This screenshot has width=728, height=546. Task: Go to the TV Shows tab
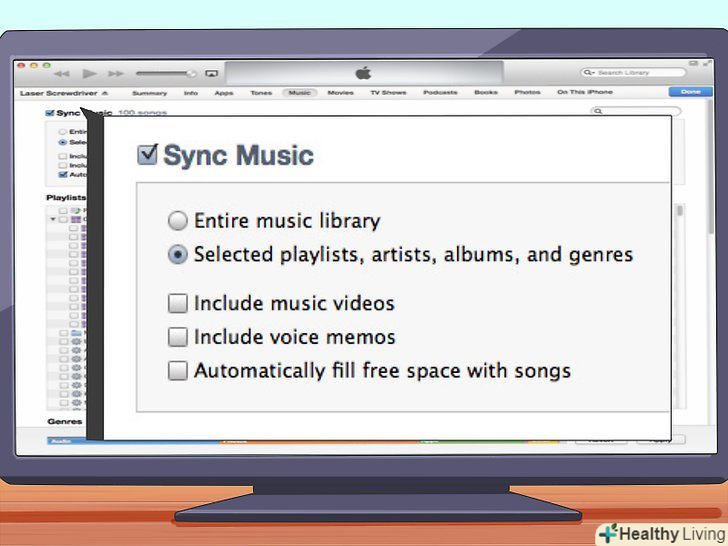coord(388,93)
